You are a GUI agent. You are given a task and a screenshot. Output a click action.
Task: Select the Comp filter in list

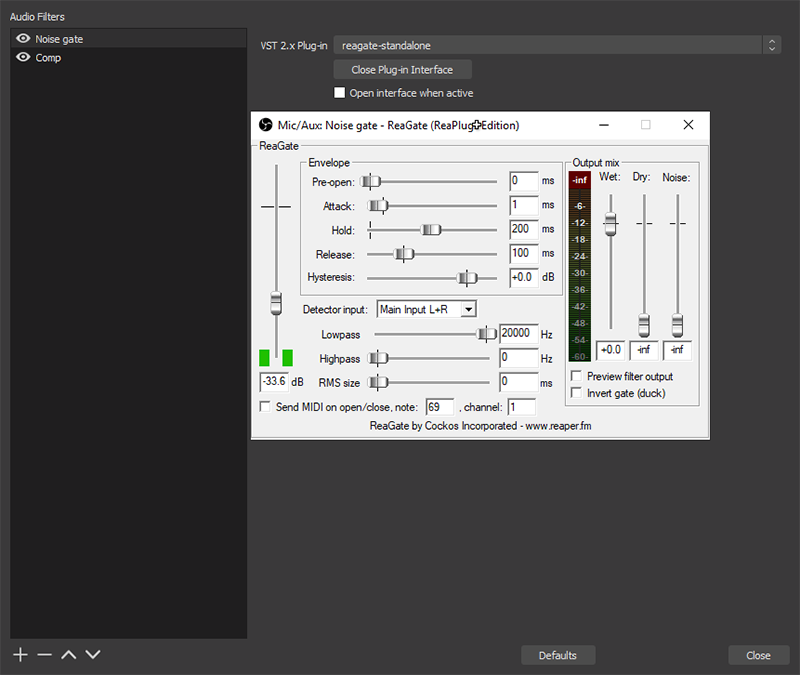48,58
